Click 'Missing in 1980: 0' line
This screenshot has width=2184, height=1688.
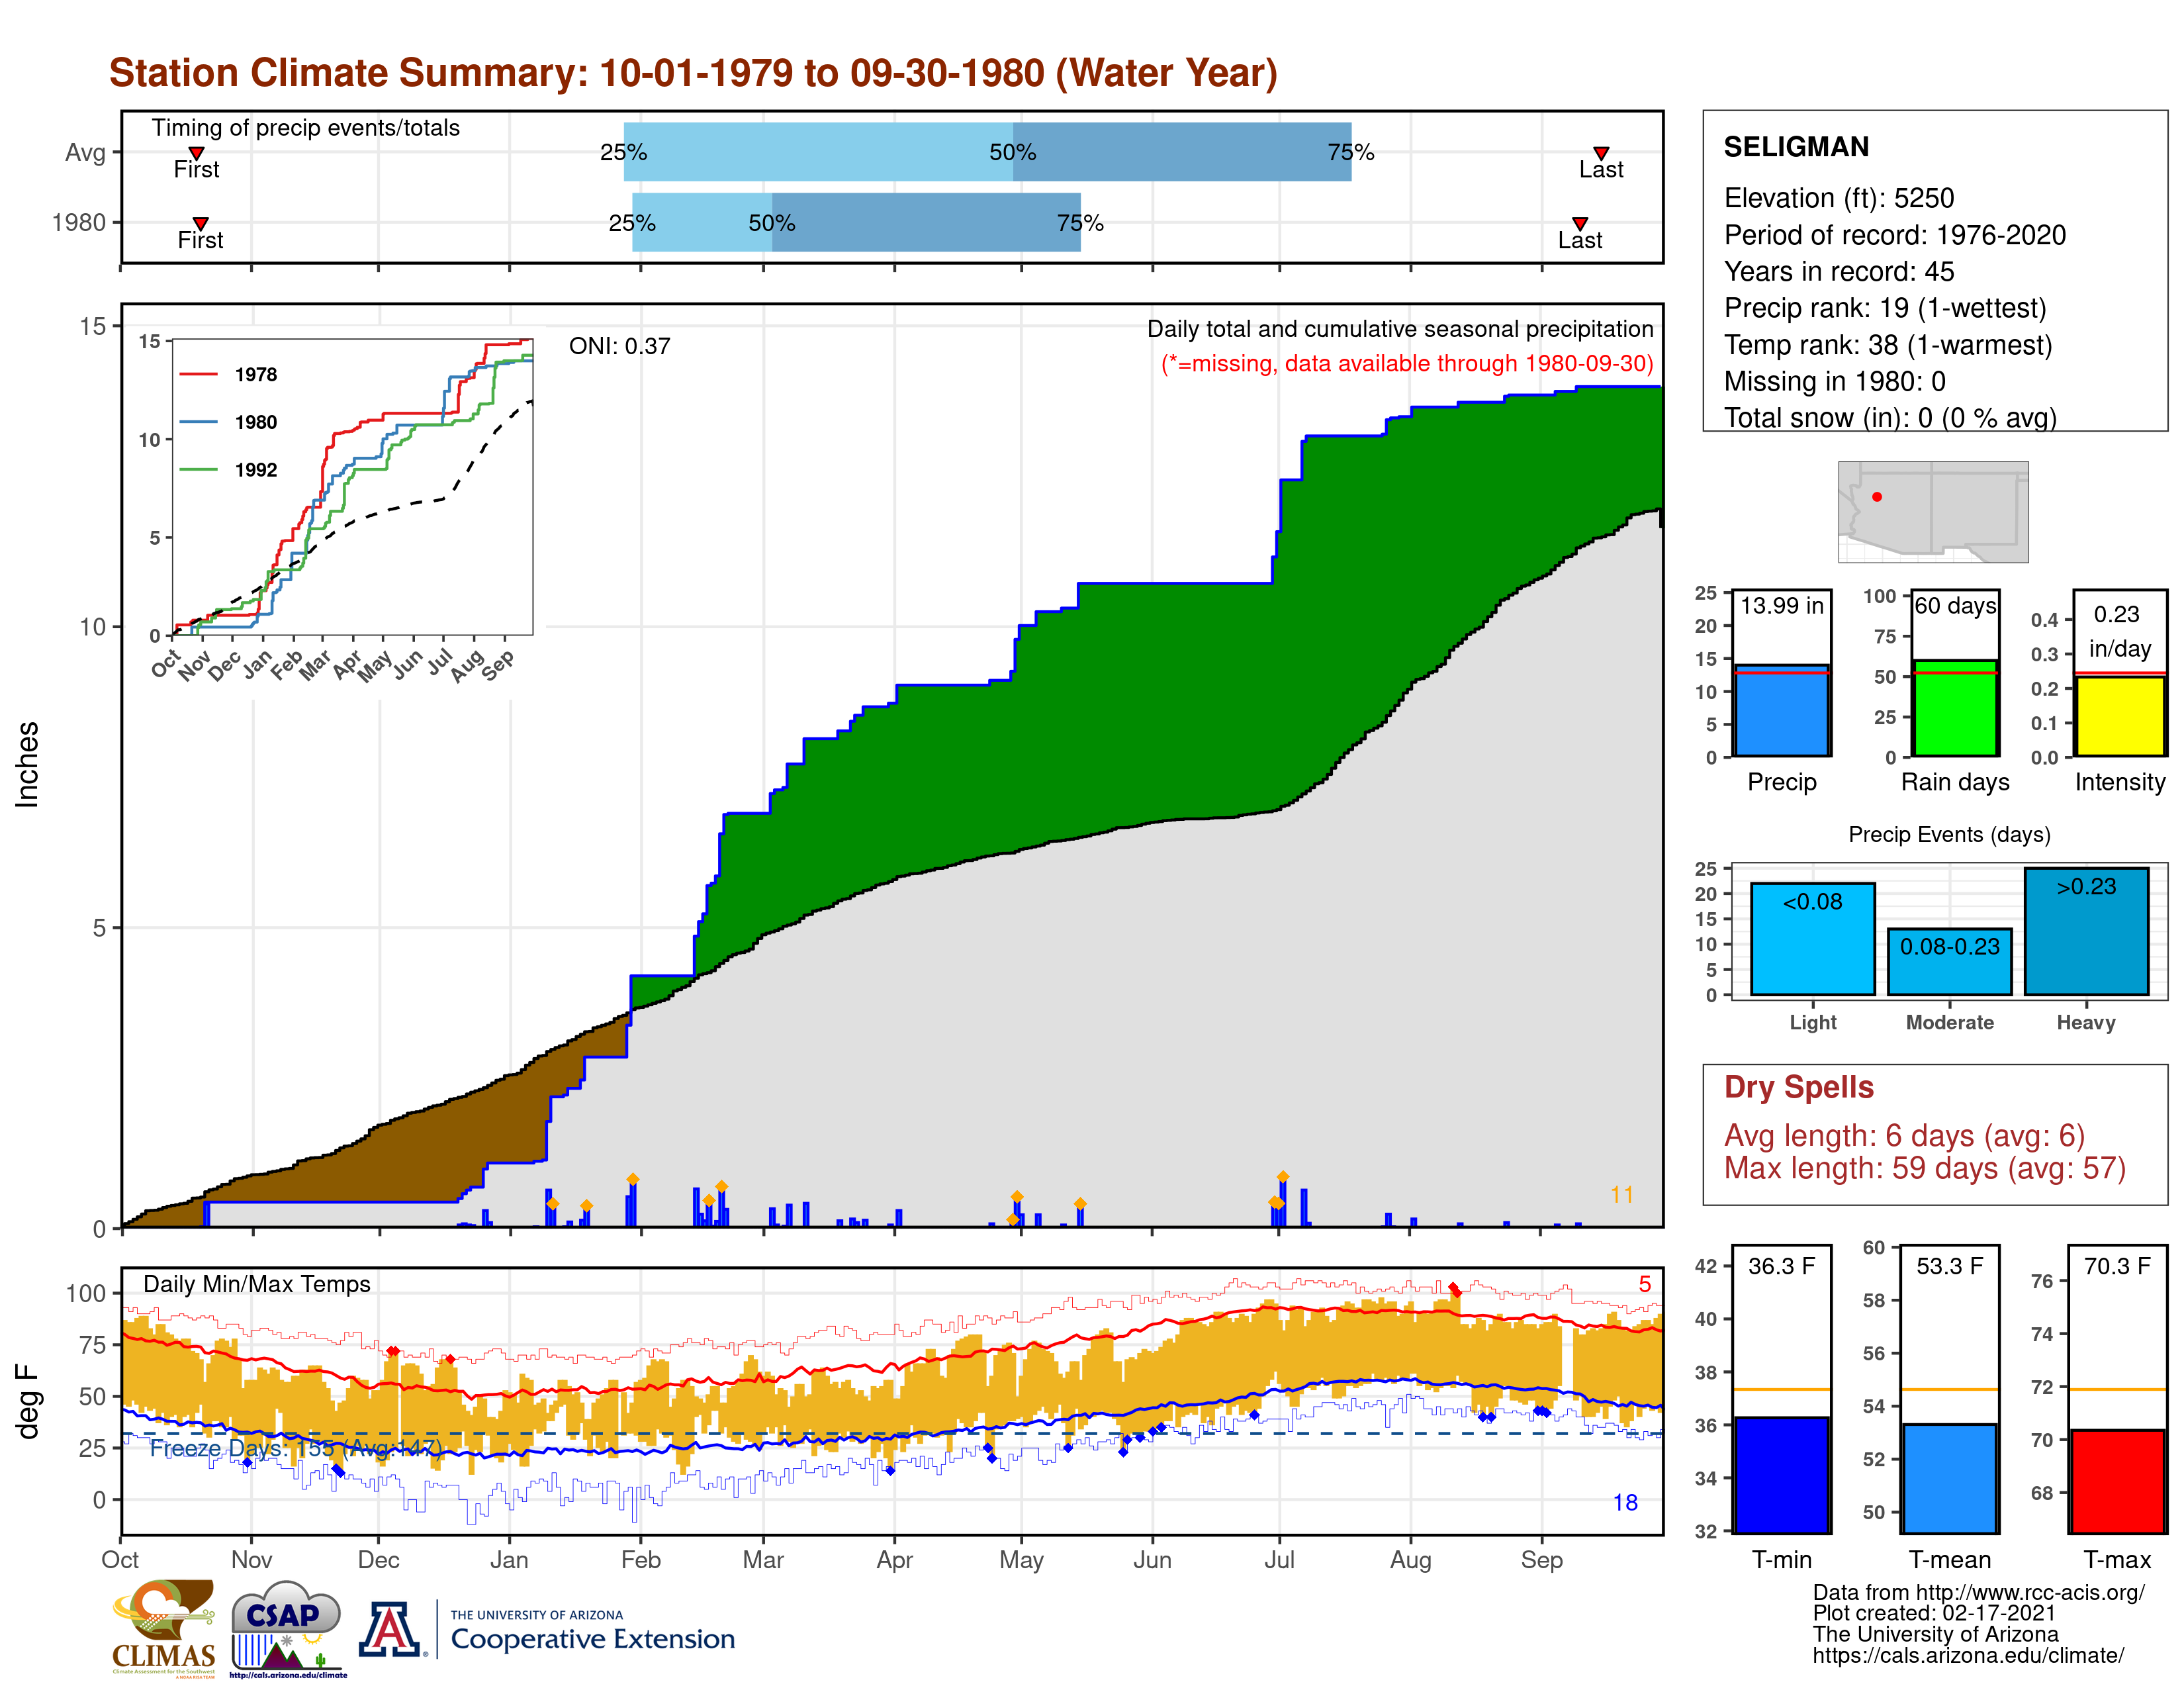(1834, 381)
